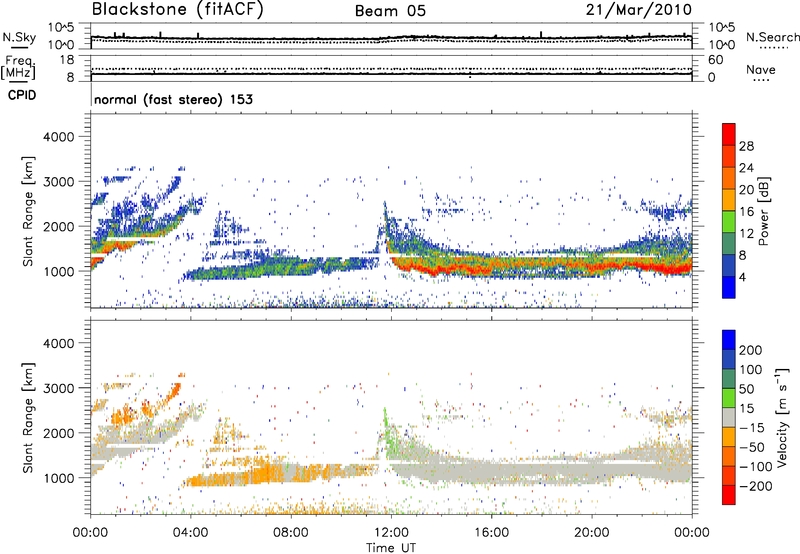Click orange velocity band near 07:00
The height and width of the screenshot is (554, 800).
tap(265, 474)
